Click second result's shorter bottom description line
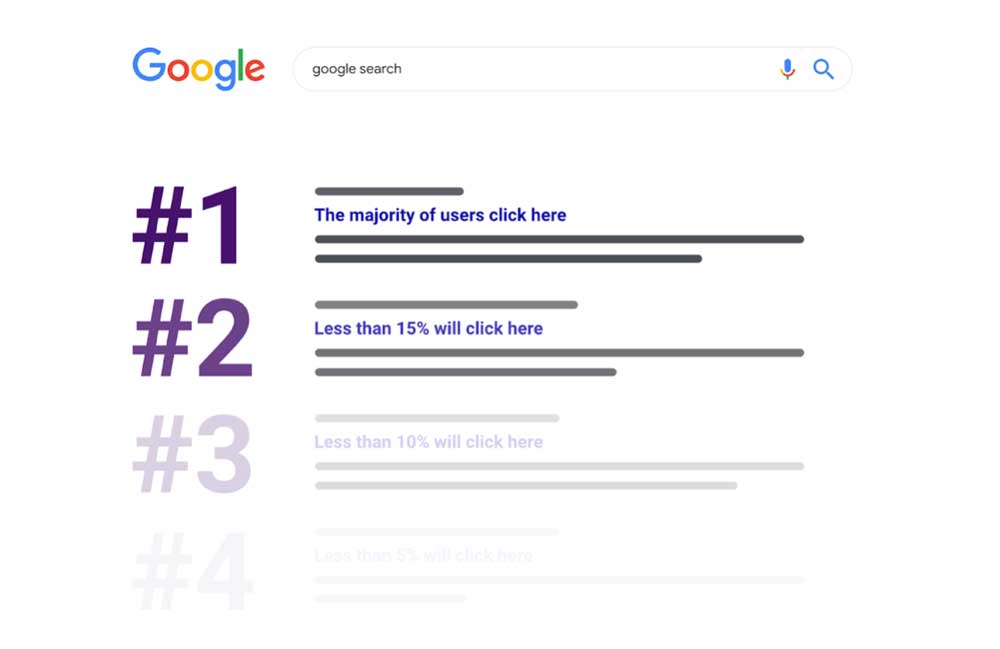 [466, 372]
